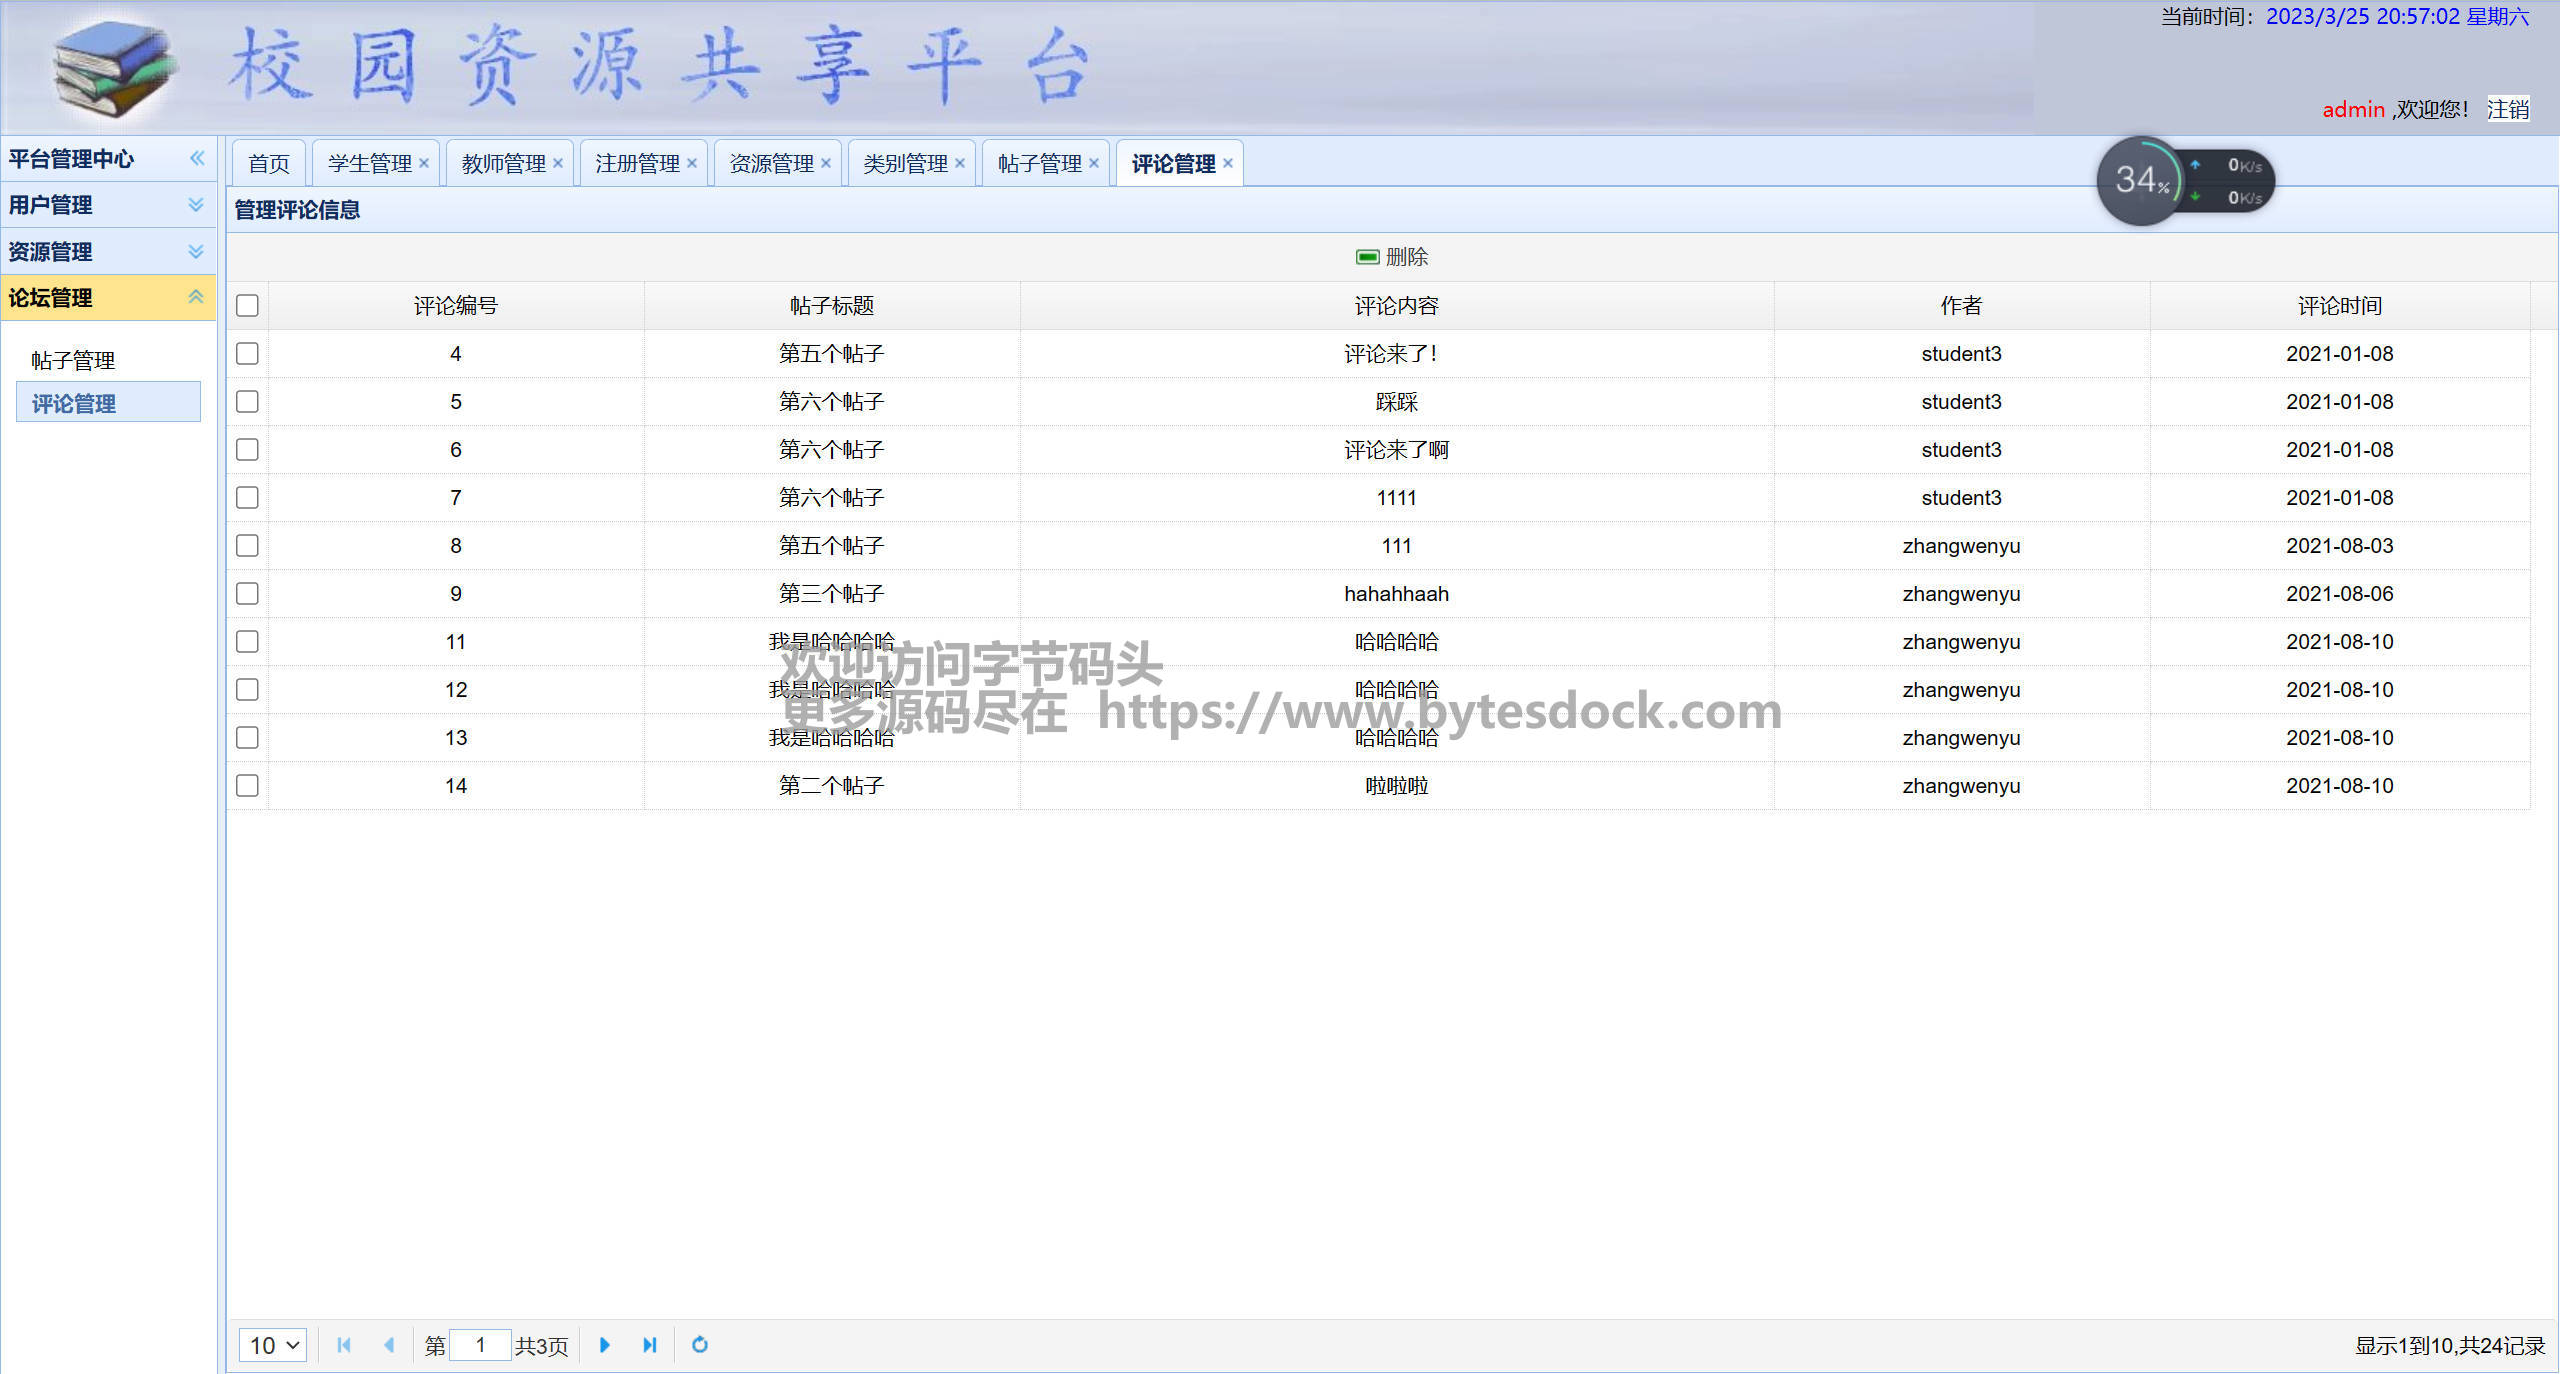2560x1374 pixels.
Task: Close the 帖子管理 tab using x icon
Action: [1094, 163]
